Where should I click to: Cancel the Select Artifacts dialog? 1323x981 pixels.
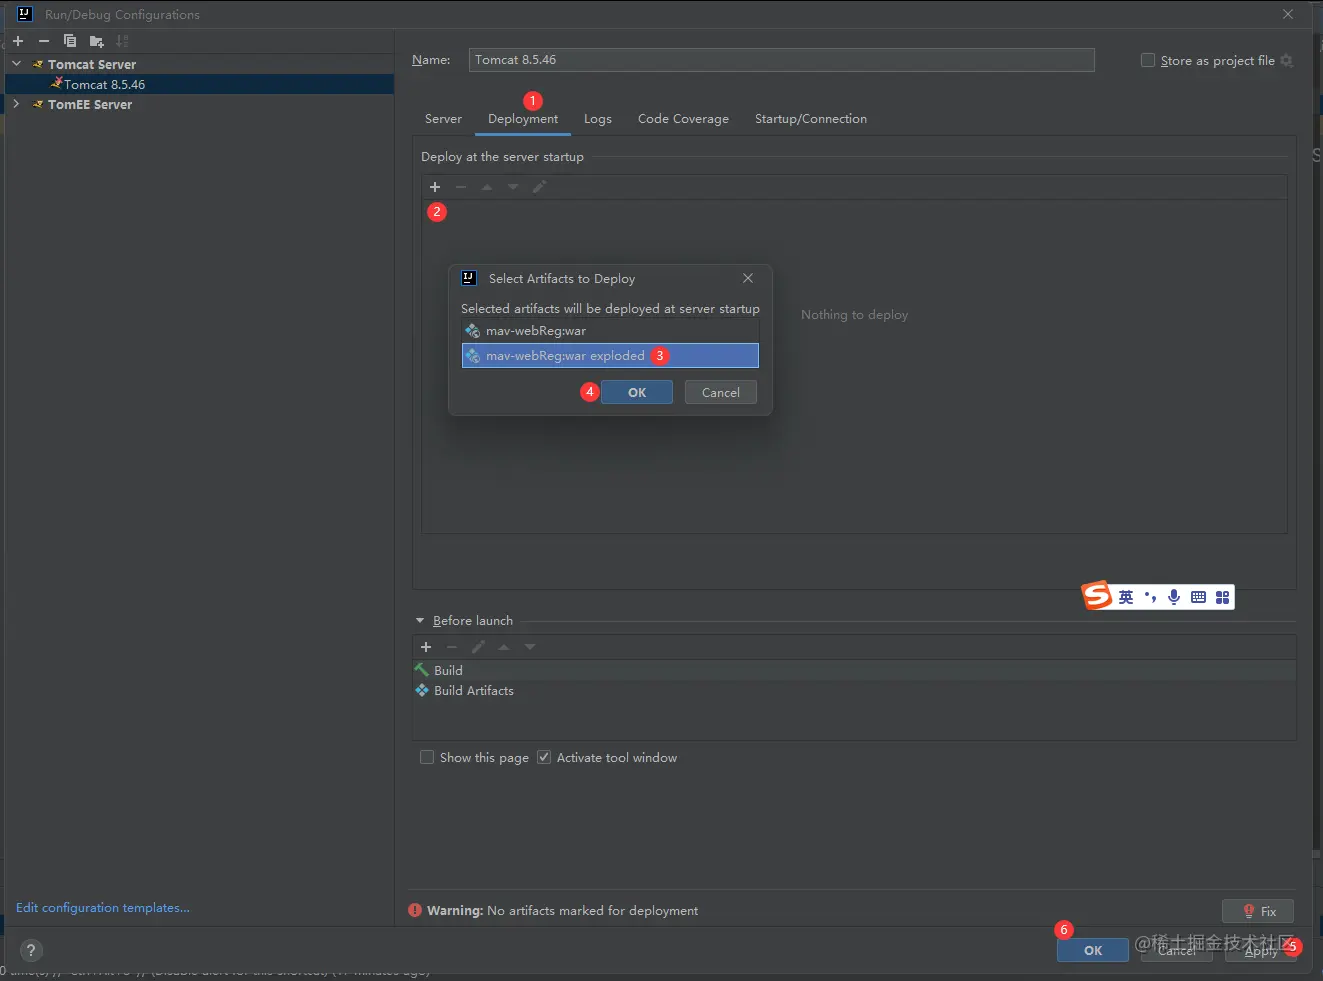[x=721, y=392]
